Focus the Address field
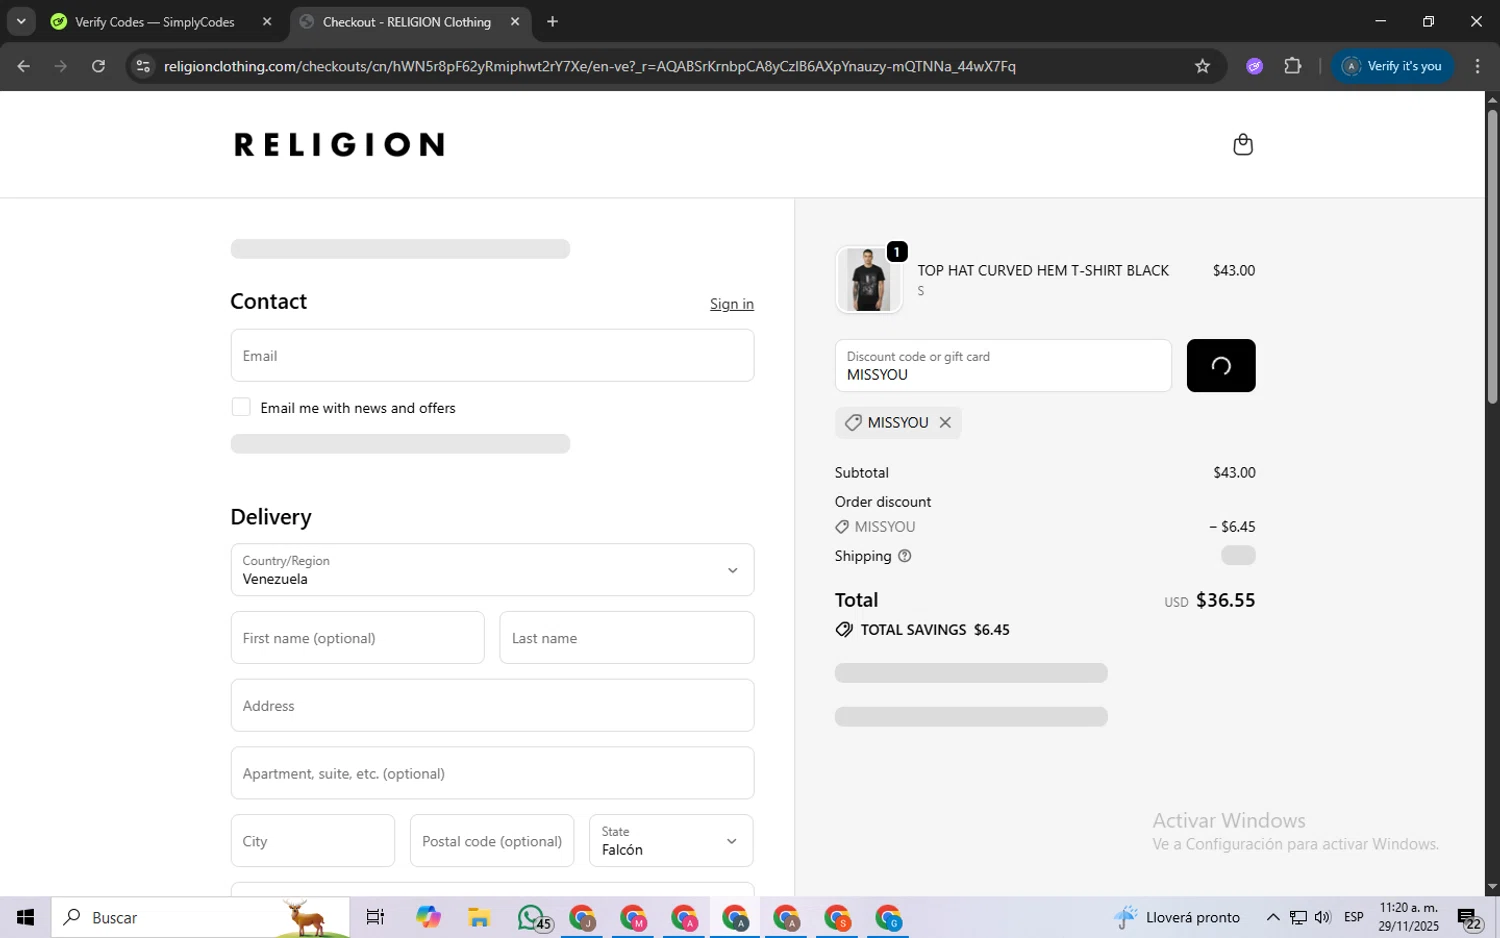Screen dimensions: 1500x938 click(492, 705)
